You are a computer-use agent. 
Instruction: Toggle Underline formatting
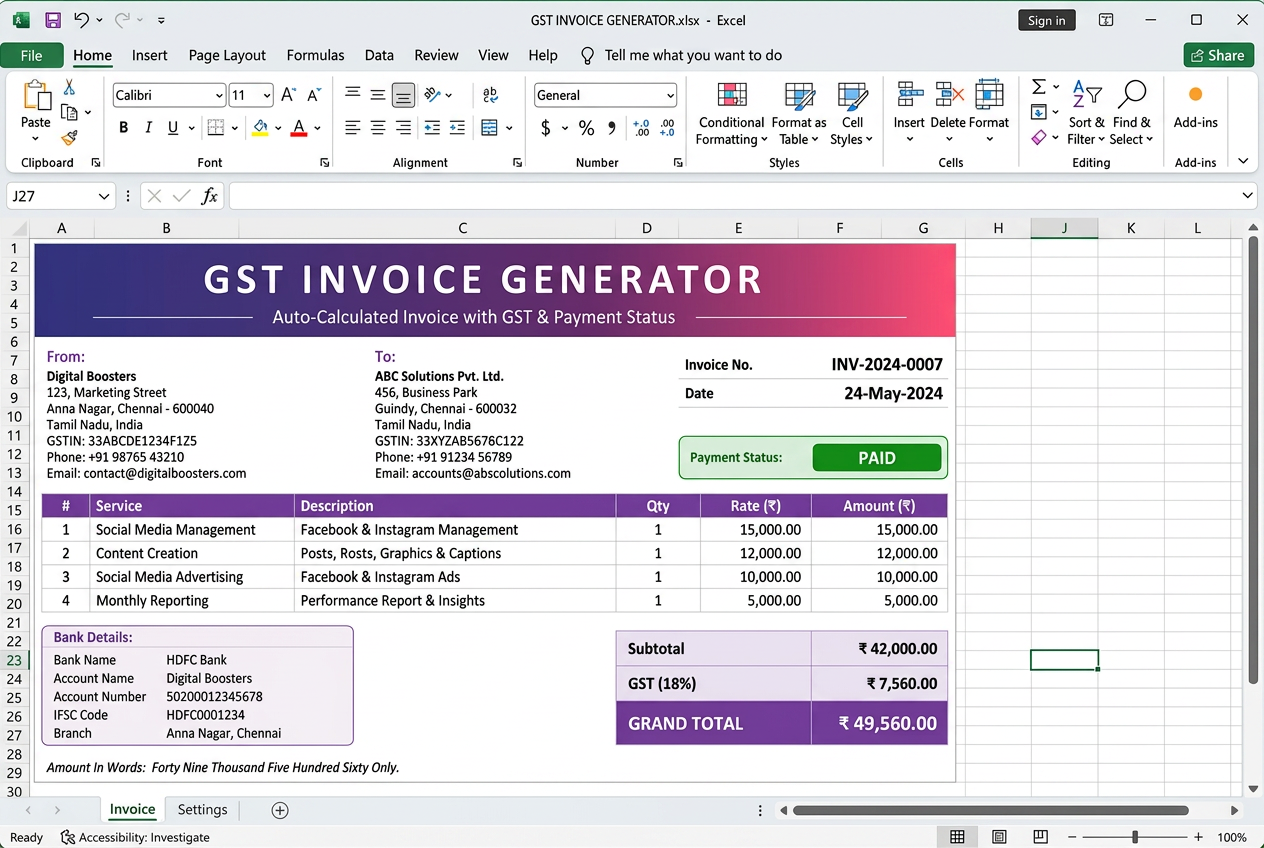point(173,127)
